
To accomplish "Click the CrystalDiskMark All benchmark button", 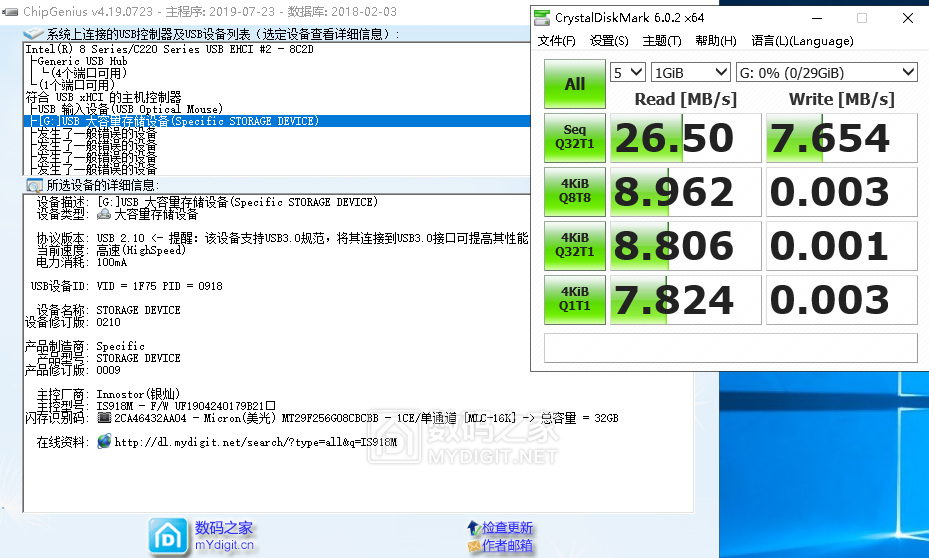I will click(x=575, y=84).
